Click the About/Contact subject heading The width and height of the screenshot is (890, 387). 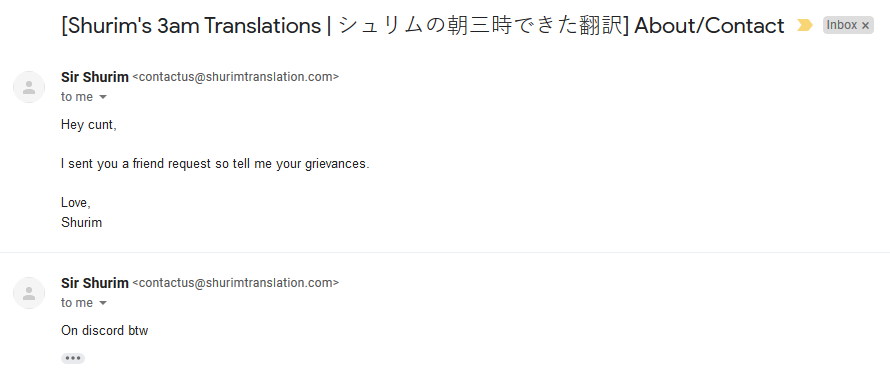(423, 26)
